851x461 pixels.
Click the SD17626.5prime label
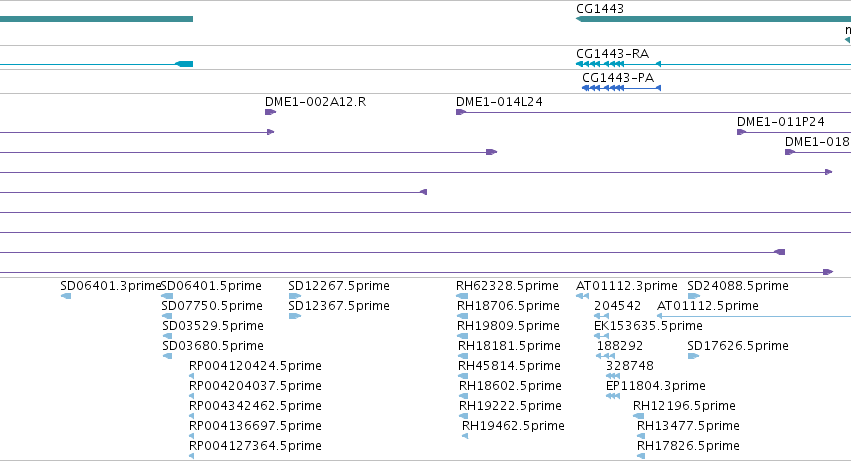tap(738, 346)
